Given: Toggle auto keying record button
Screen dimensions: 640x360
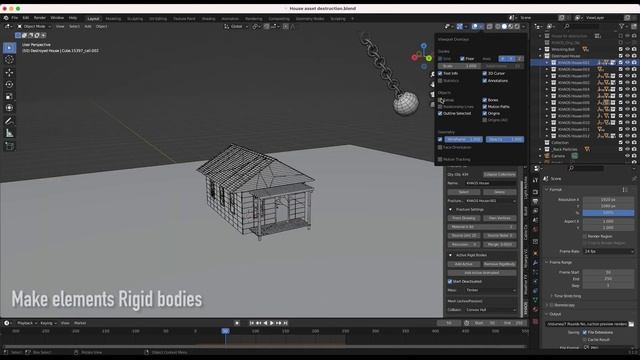Looking at the screenshot, I should click(x=237, y=323).
